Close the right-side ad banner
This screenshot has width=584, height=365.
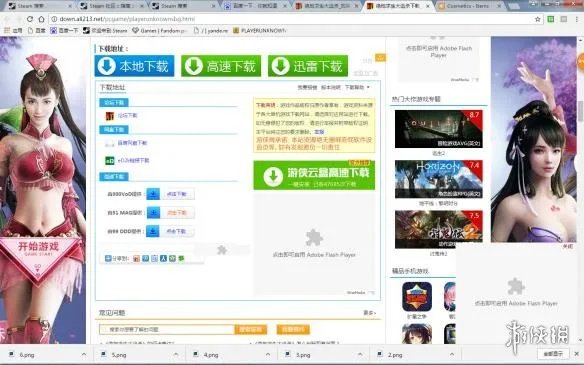pos(568,247)
